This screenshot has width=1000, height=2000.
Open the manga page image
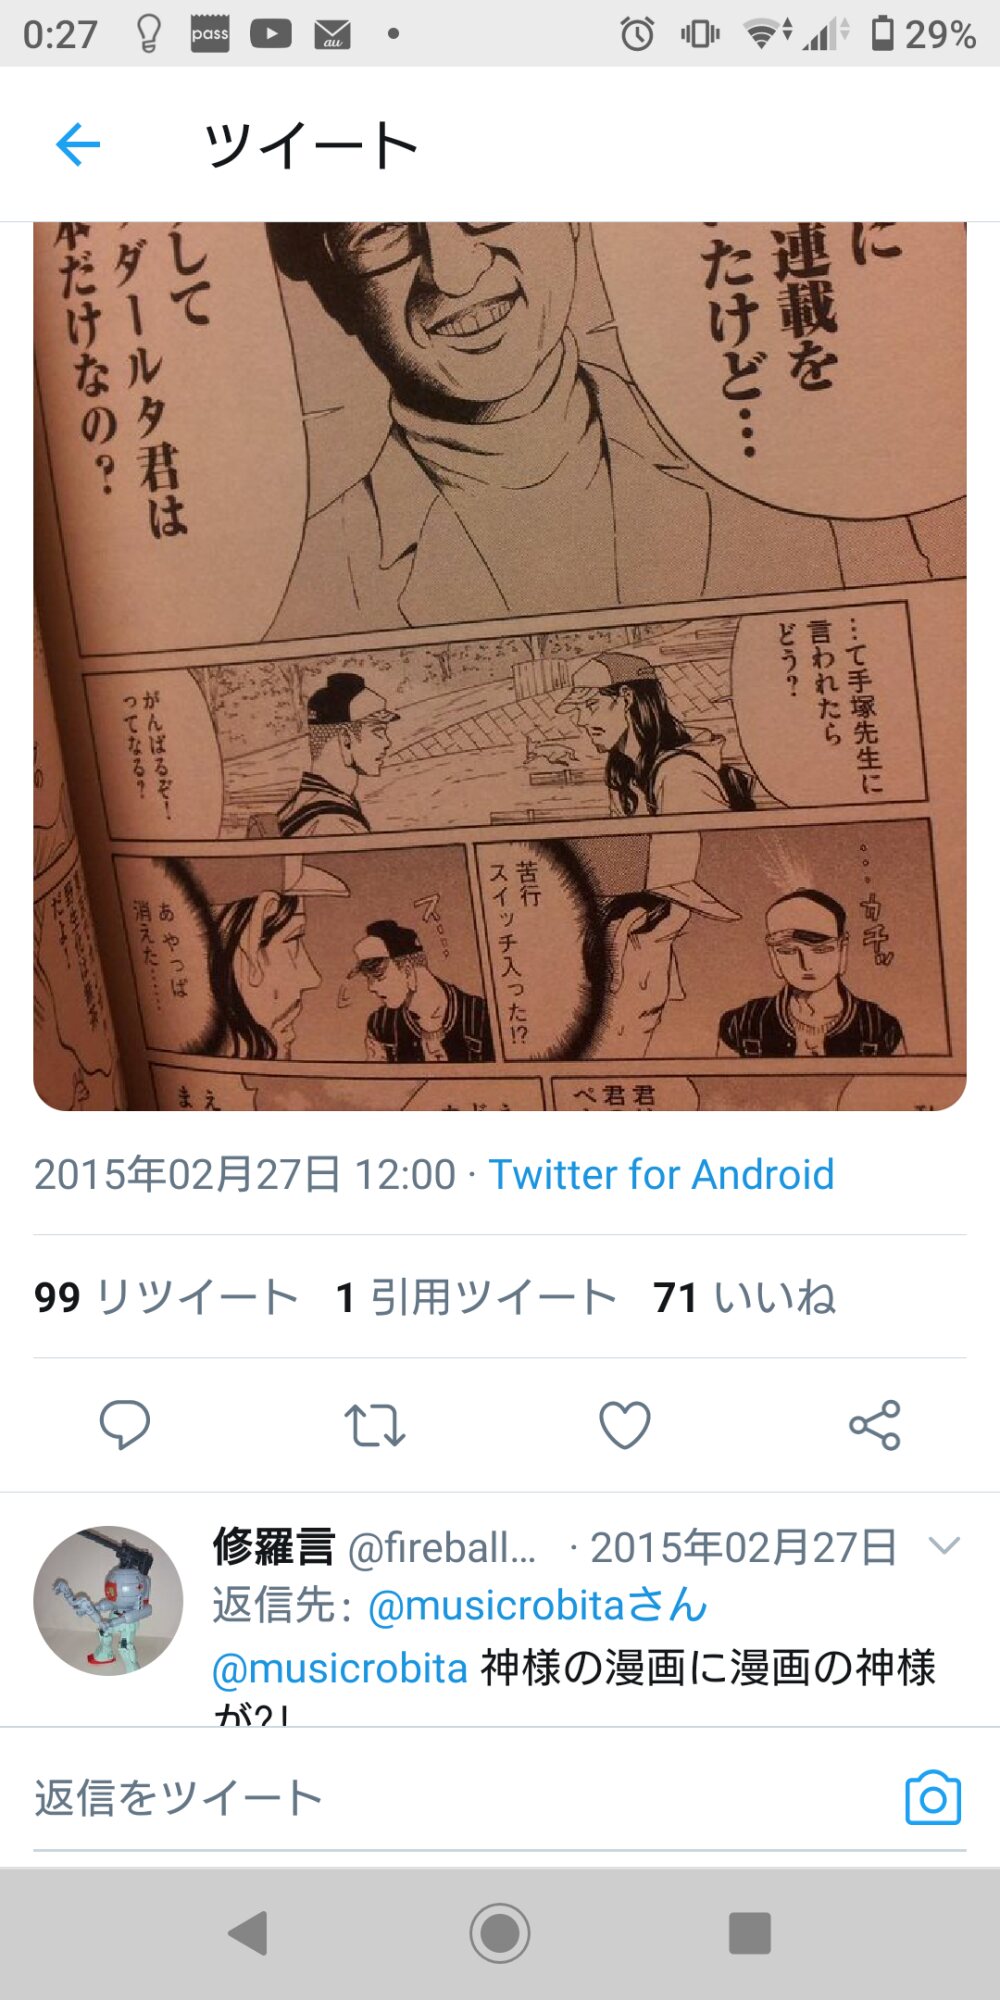point(500,666)
